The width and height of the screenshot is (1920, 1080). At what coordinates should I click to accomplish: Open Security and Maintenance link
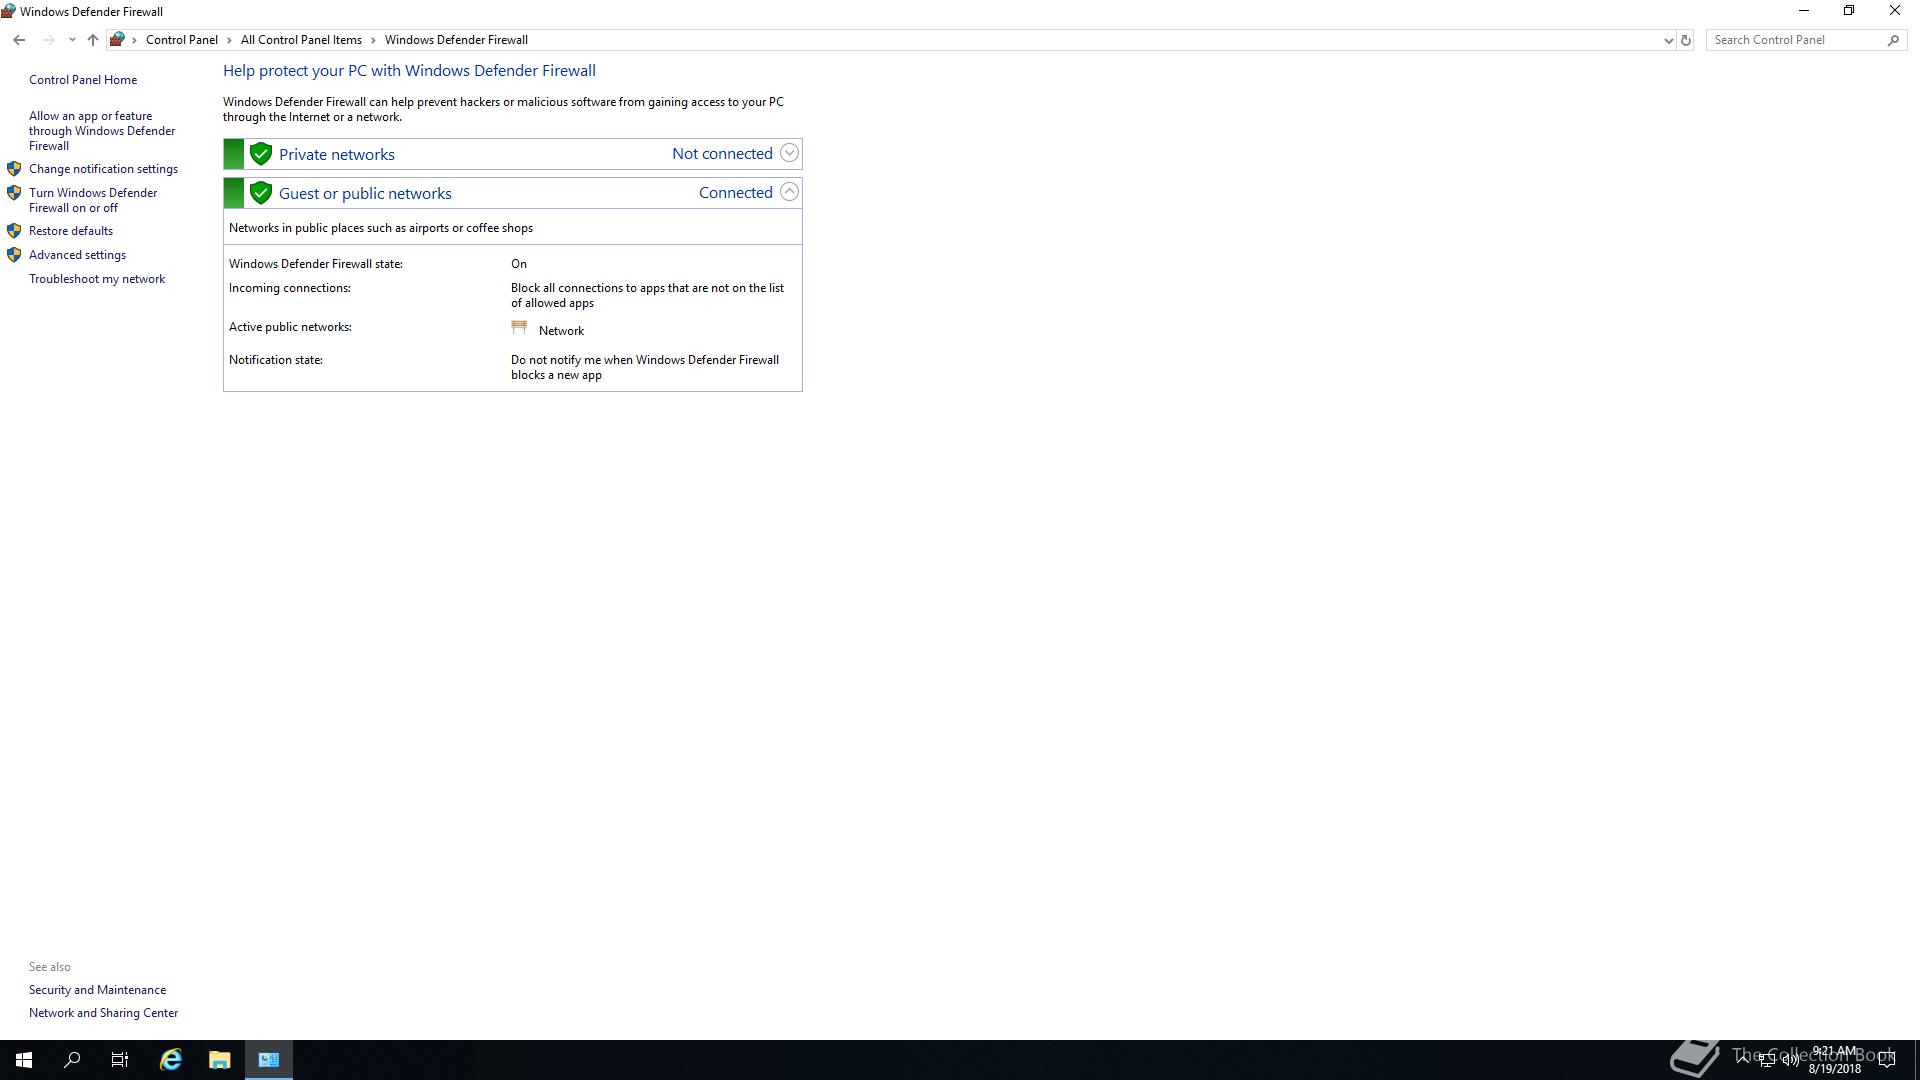[x=97, y=990]
